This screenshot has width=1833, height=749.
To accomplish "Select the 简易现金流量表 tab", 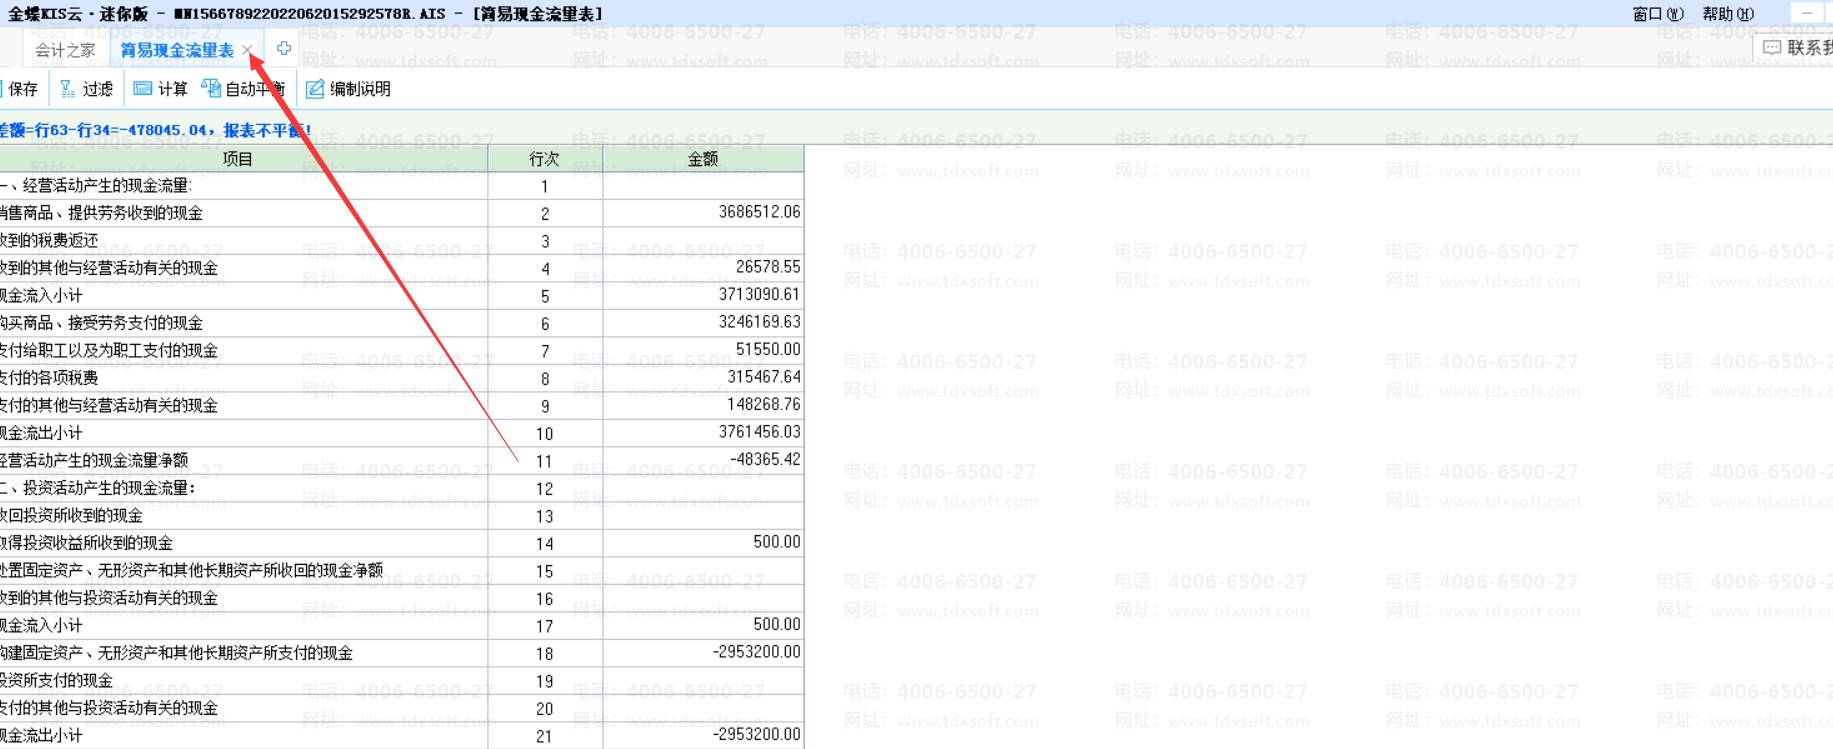I will [176, 50].
